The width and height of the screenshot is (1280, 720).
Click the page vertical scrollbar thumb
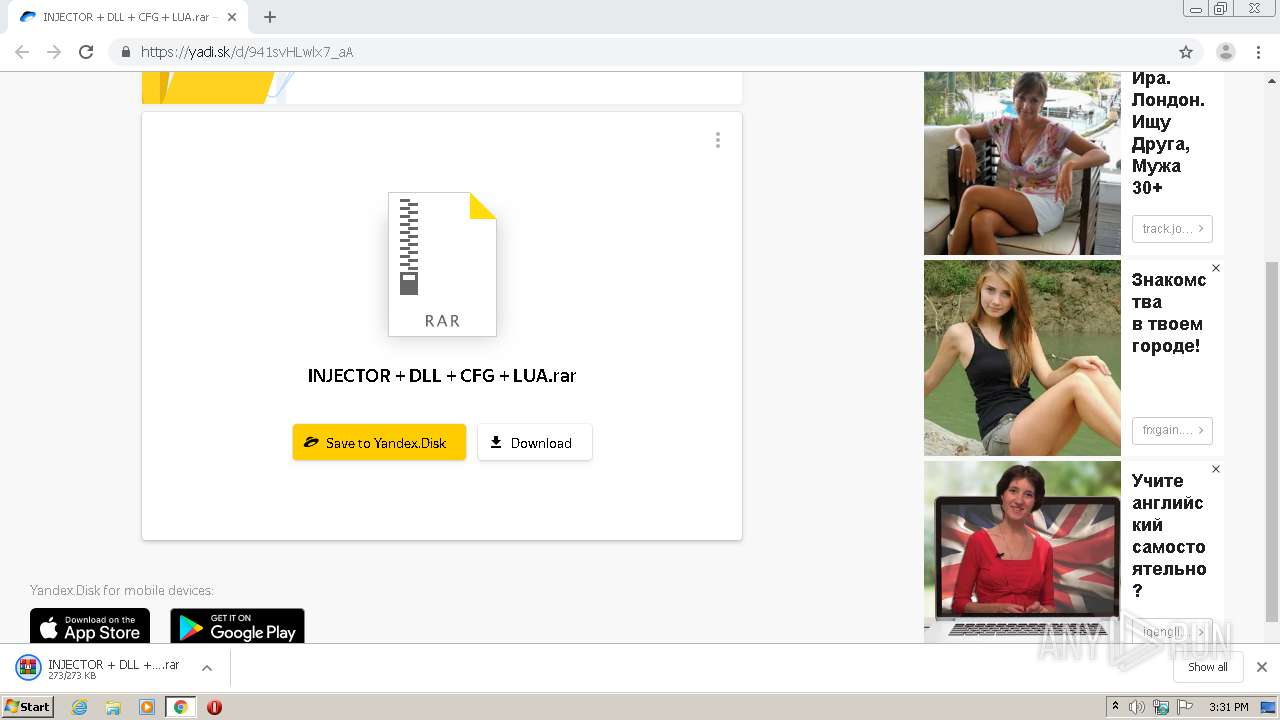tap(1272, 440)
